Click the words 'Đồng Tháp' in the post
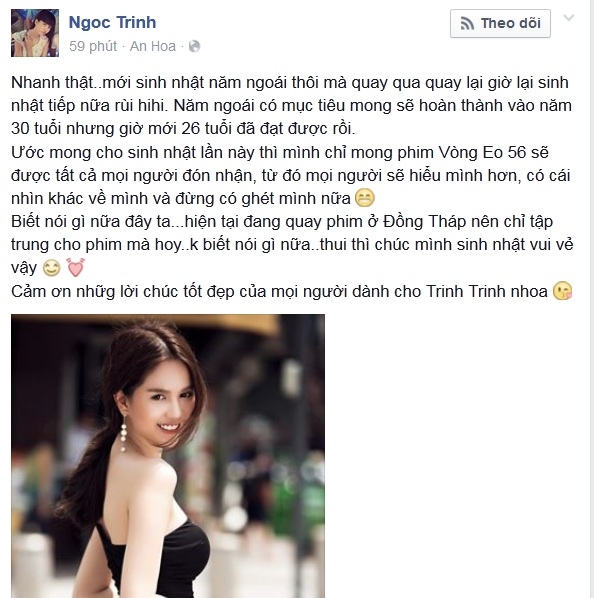 (424, 222)
